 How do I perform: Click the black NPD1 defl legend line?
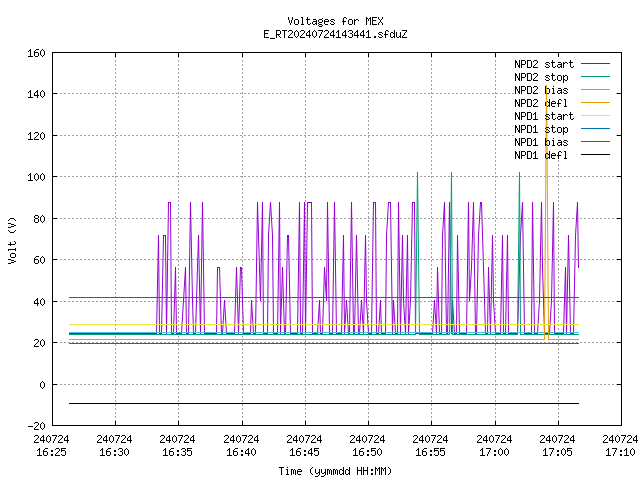(595, 155)
